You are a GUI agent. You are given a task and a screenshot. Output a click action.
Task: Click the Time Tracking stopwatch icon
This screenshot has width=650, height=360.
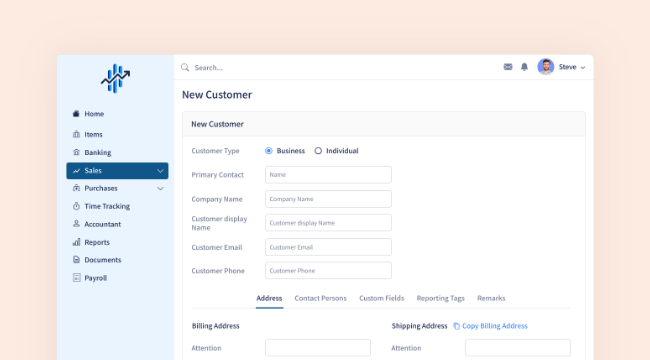(76, 206)
